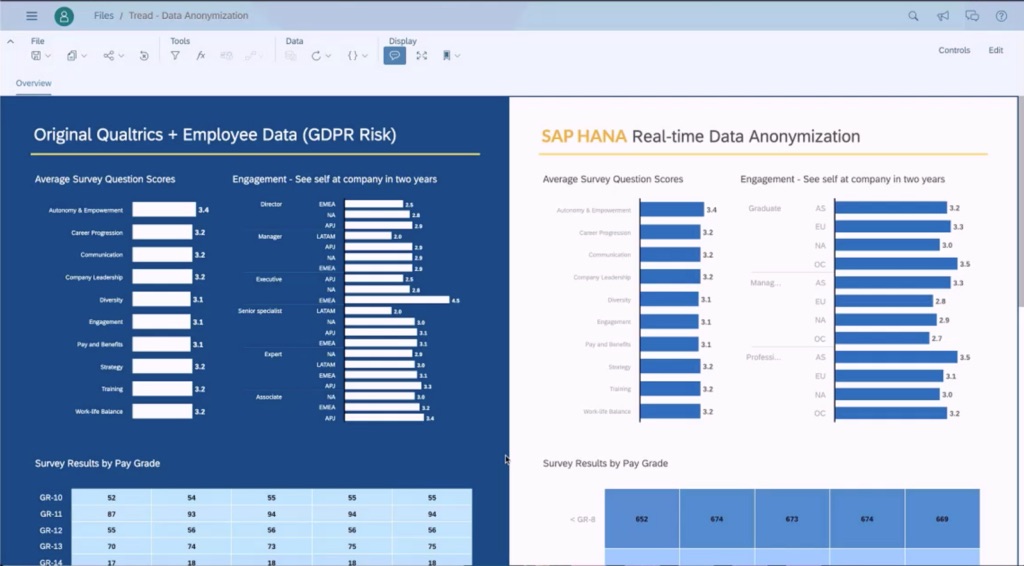Screen dimensions: 1024x566
Task: Open the search magnifier icon
Action: tap(913, 16)
